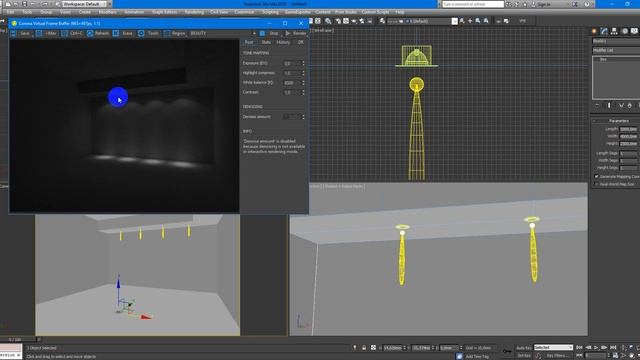The height and width of the screenshot is (360, 640).
Task: Open the Rendering menu
Action: pyautogui.click(x=194, y=12)
